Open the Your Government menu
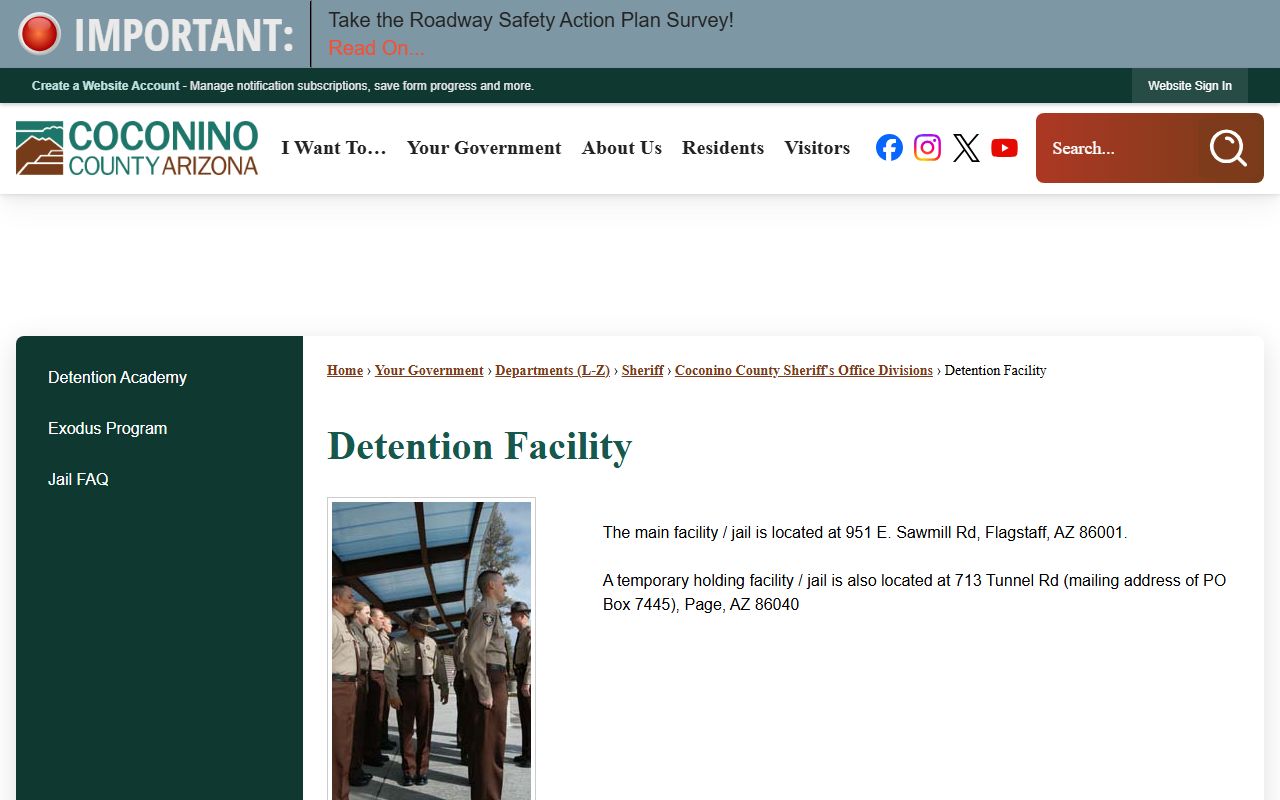Viewport: 1280px width, 800px height. click(484, 148)
